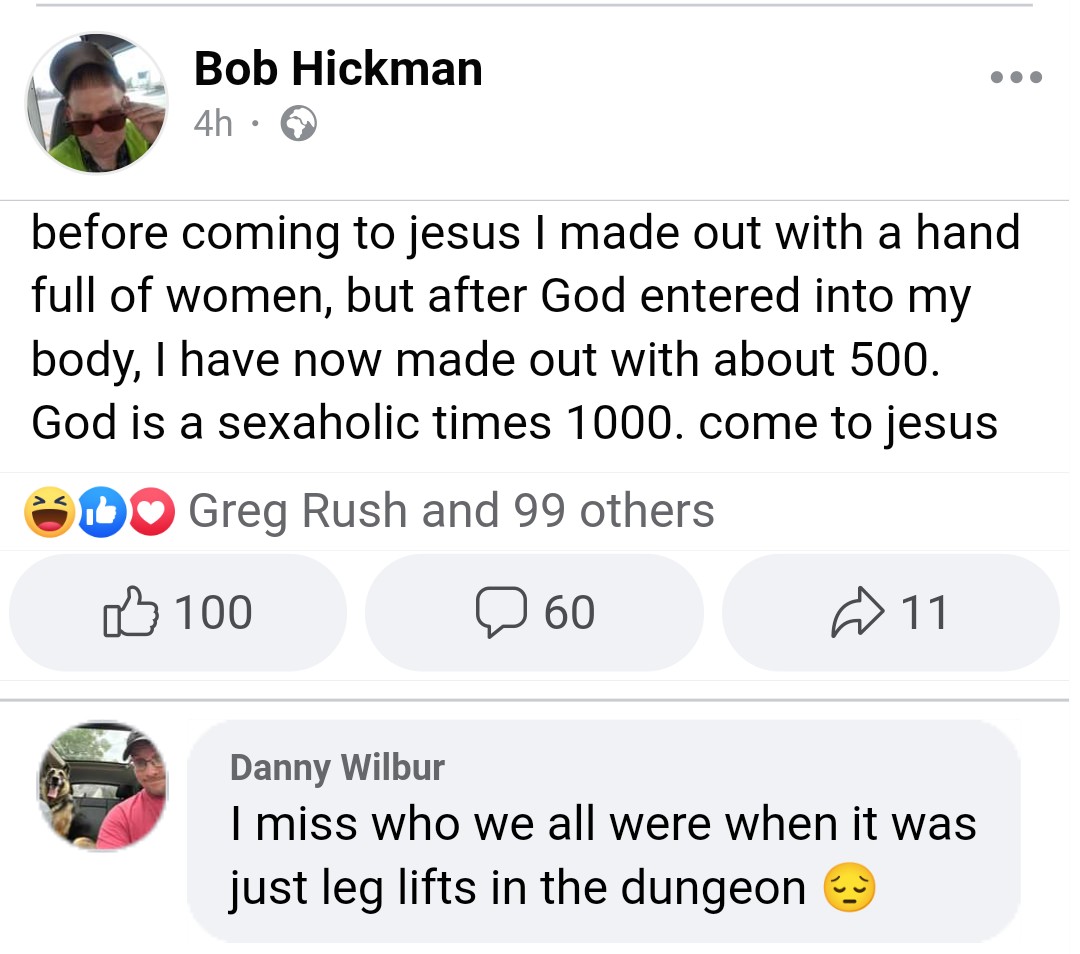The width and height of the screenshot is (1080, 954).
Task: Click the Danny Wilbur commenter name
Action: coord(337,767)
